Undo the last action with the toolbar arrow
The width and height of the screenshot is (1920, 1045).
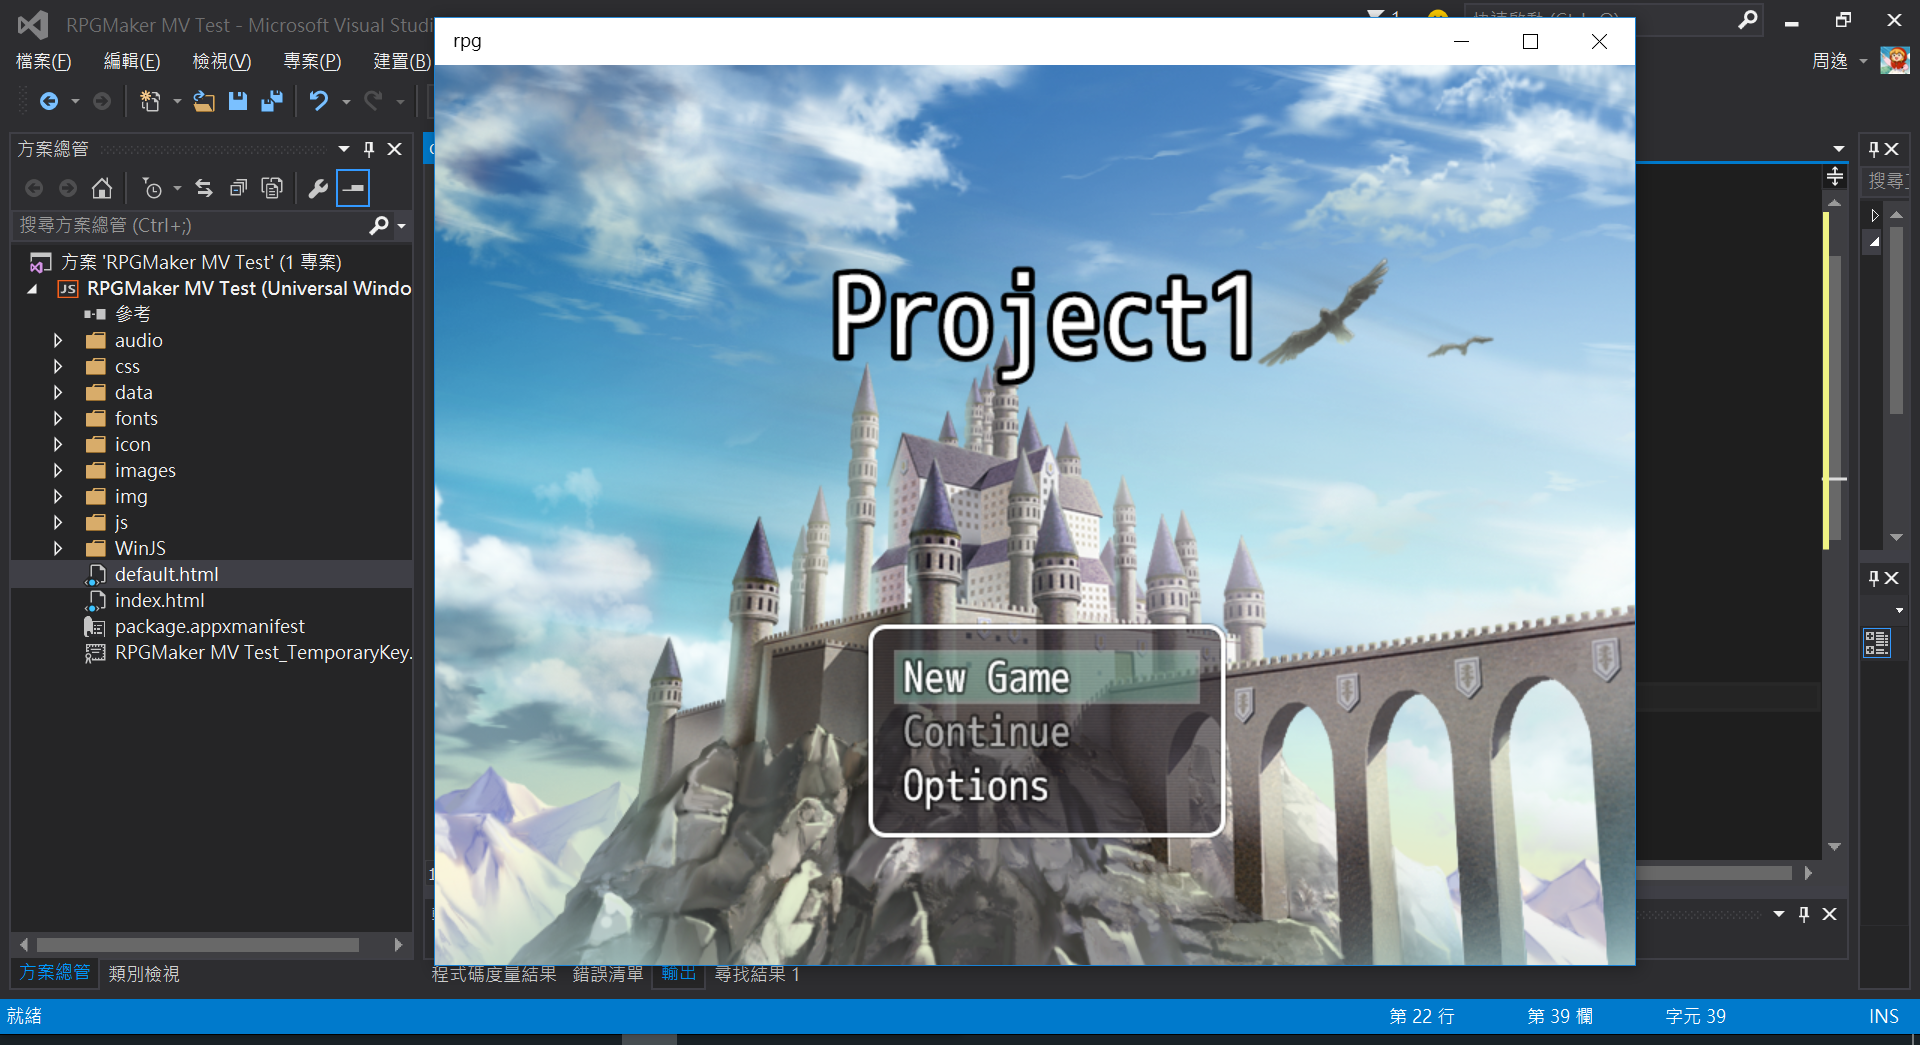click(319, 101)
